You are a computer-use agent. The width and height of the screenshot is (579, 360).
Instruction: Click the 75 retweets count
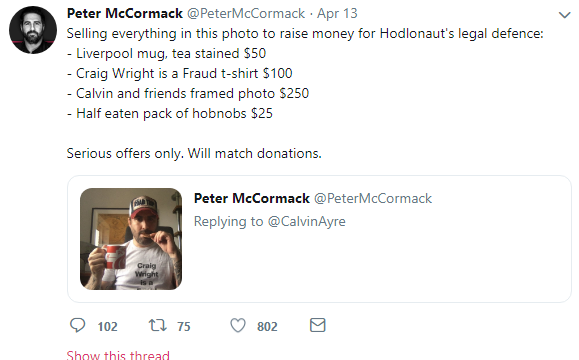click(184, 327)
